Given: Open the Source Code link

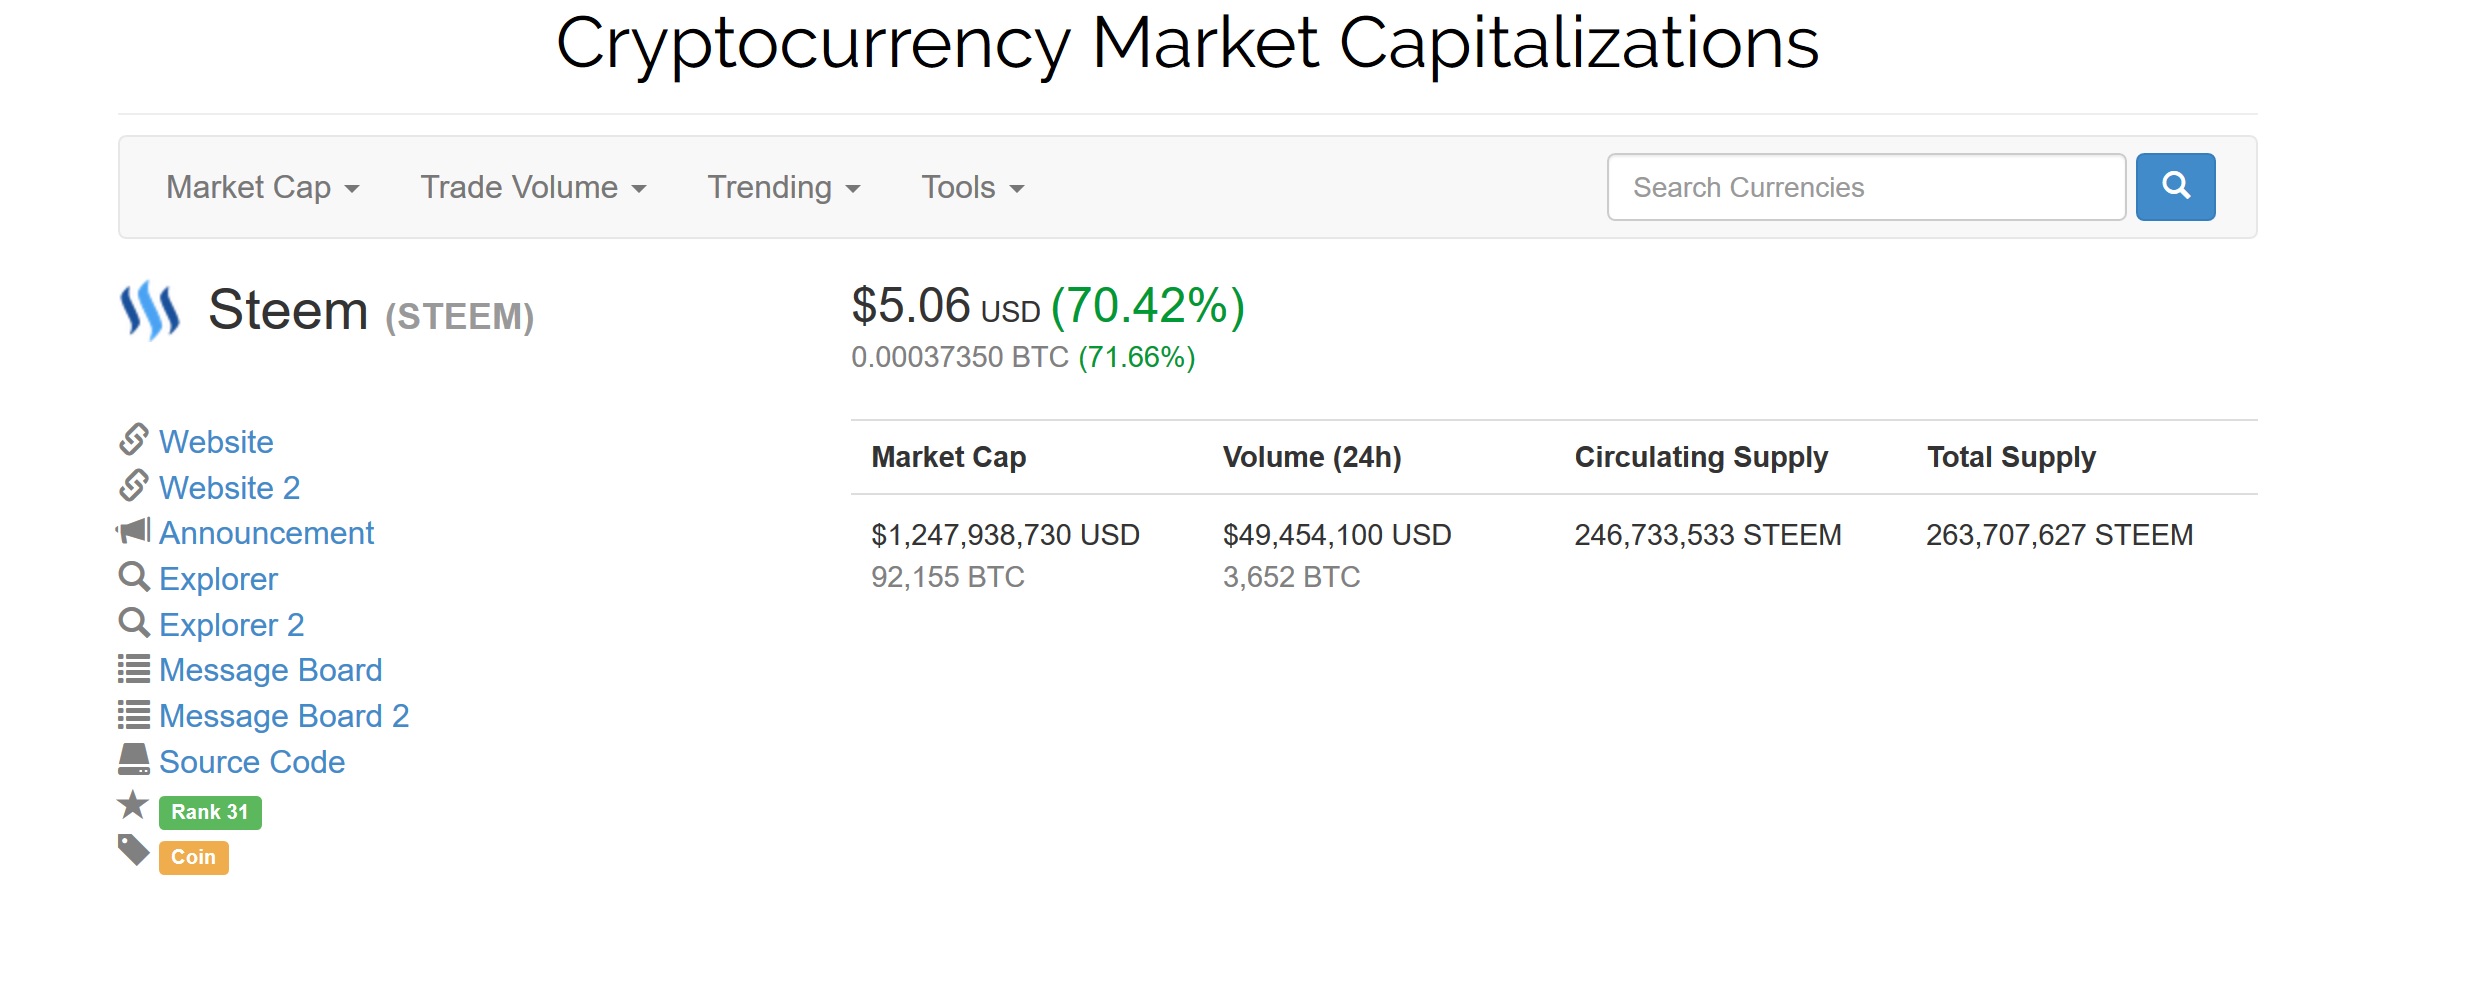Looking at the screenshot, I should [x=252, y=762].
